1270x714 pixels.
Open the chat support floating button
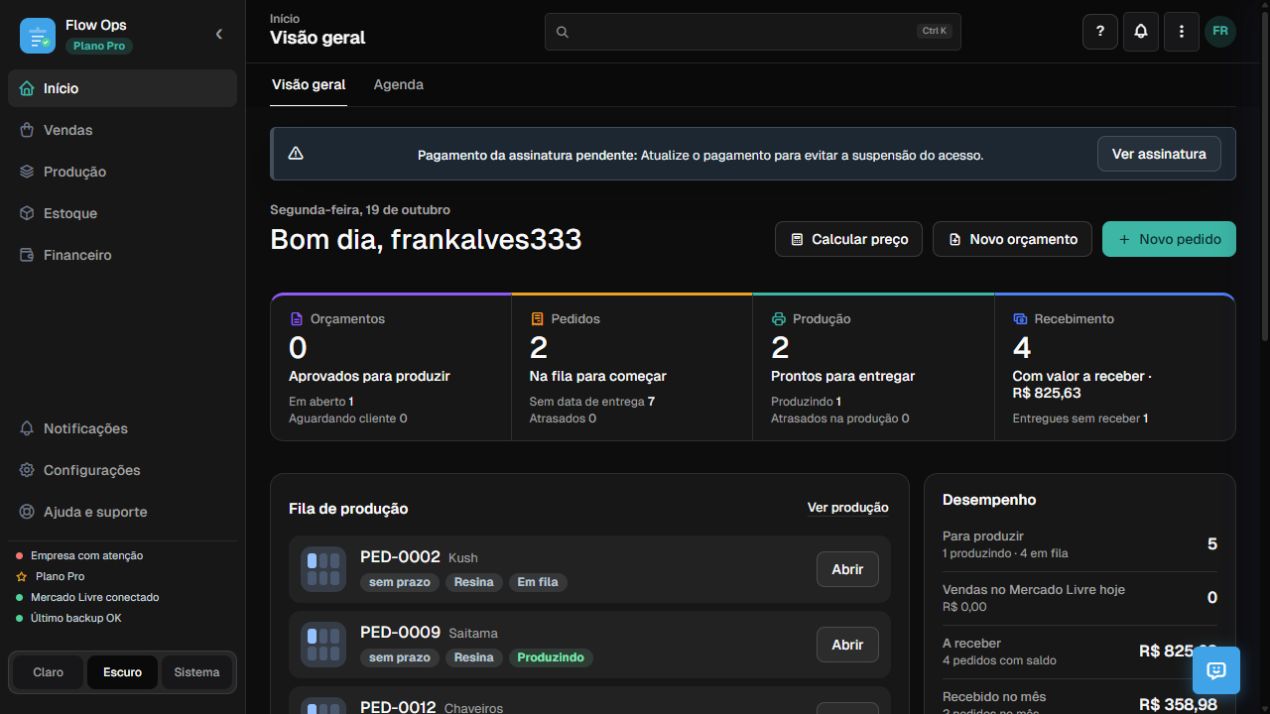point(1216,671)
